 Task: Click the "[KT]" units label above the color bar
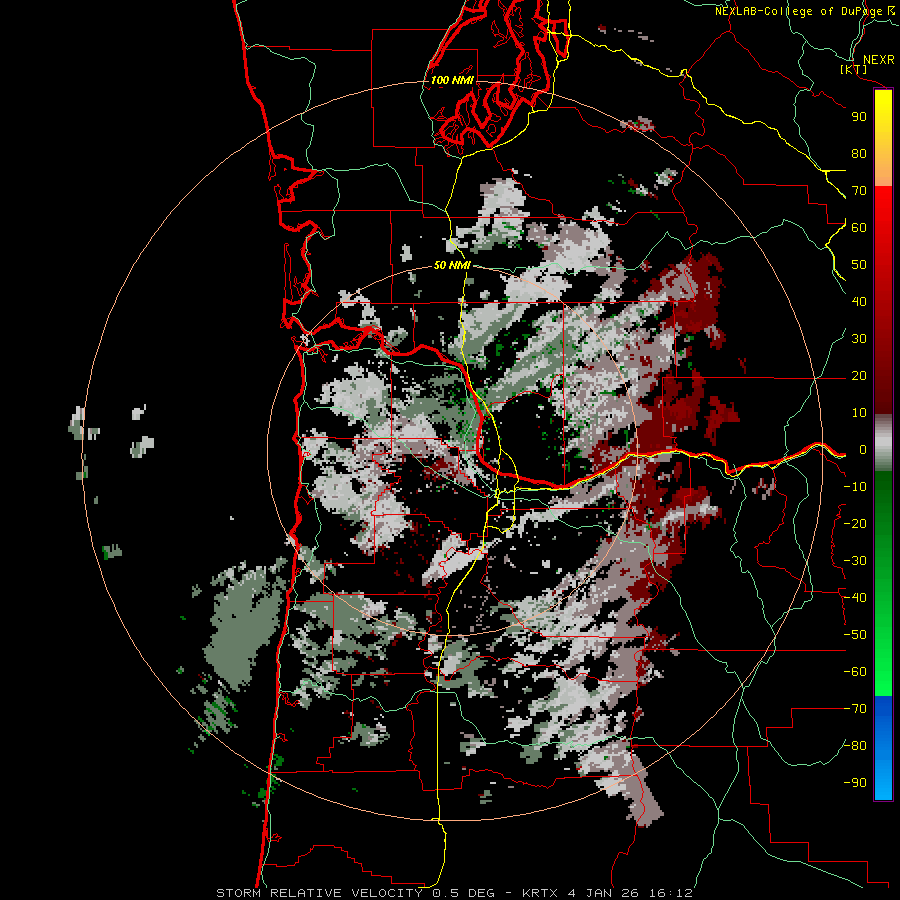pos(854,69)
